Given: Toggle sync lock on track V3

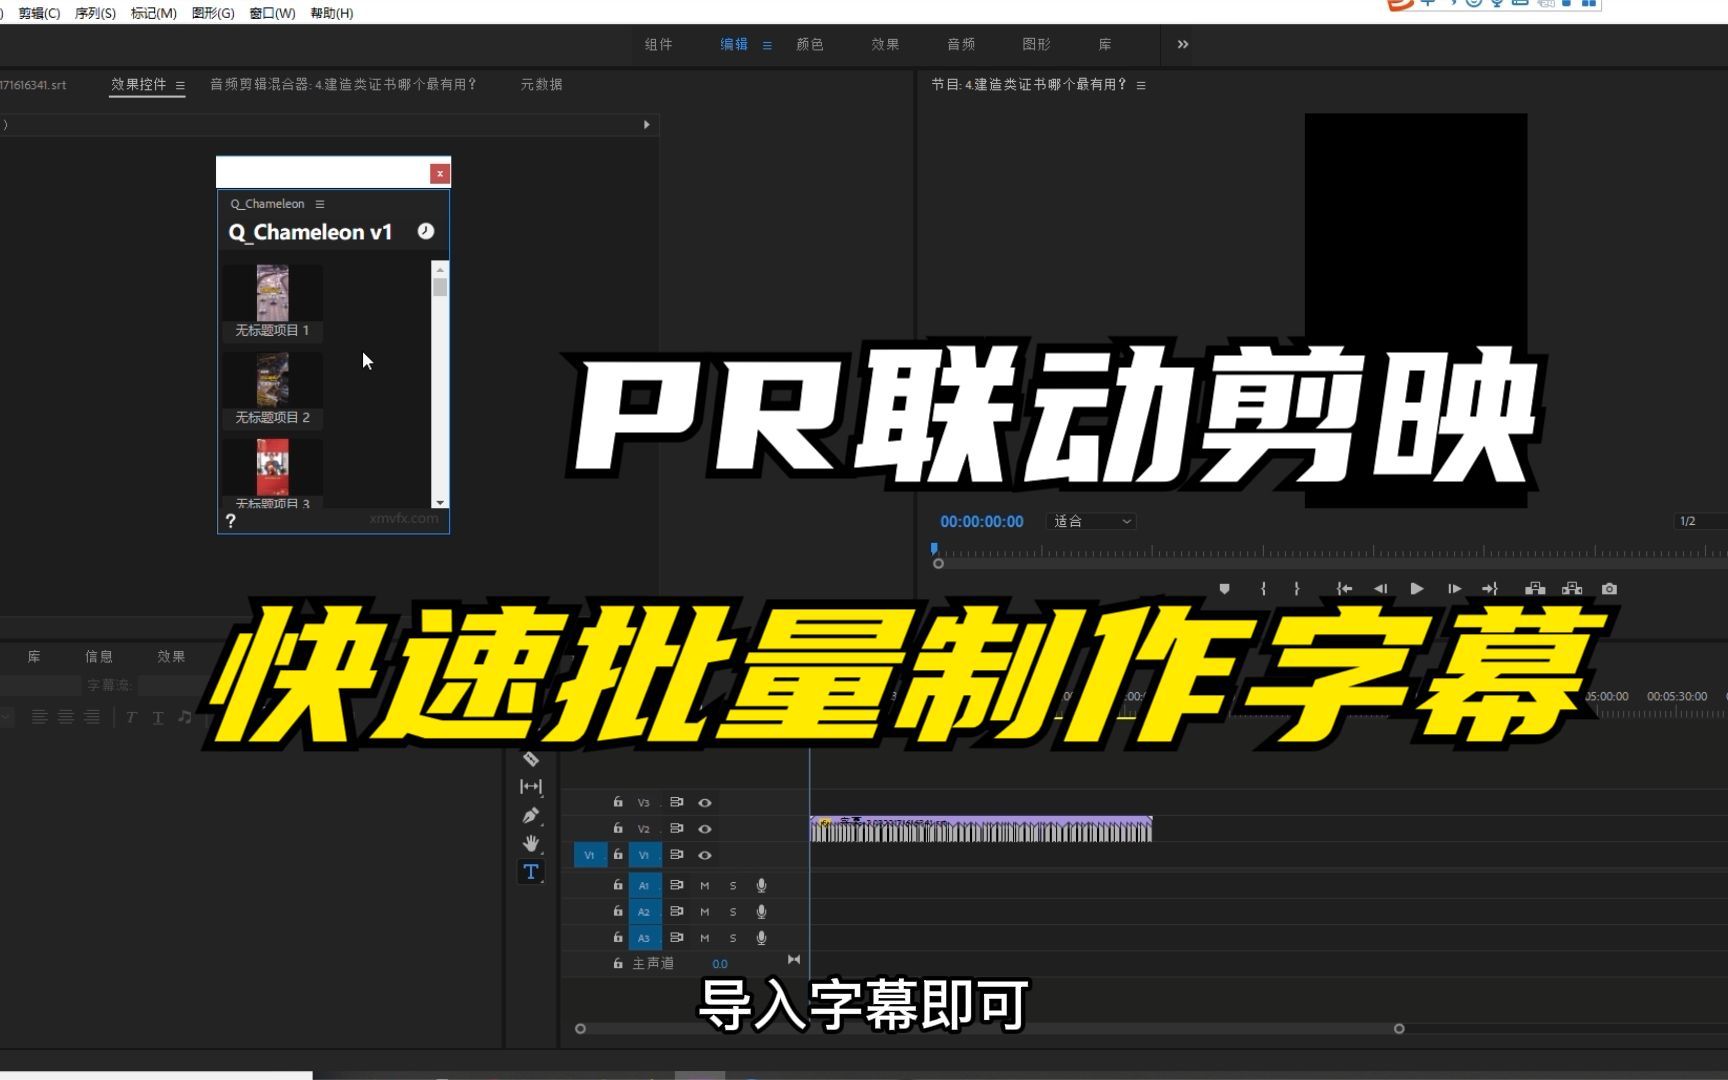Looking at the screenshot, I should tap(676, 802).
